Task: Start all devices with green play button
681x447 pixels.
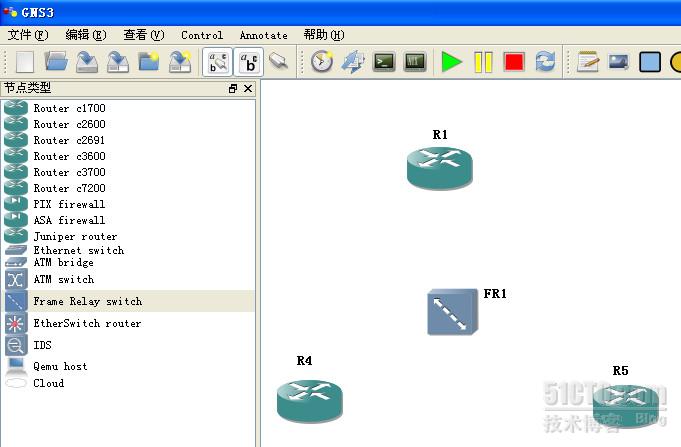Action: (451, 62)
